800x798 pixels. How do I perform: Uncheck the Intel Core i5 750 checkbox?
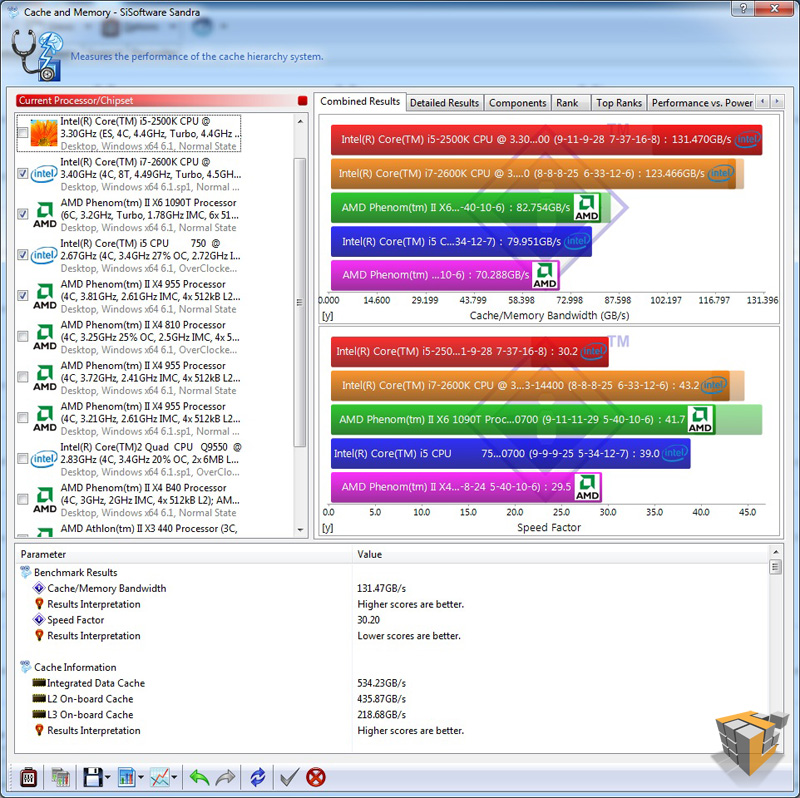22,255
